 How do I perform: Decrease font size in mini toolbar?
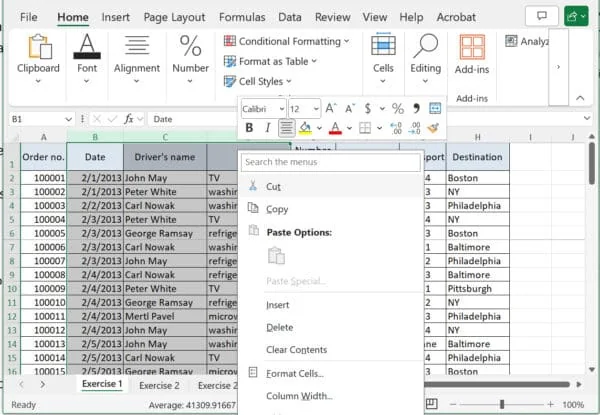click(350, 109)
